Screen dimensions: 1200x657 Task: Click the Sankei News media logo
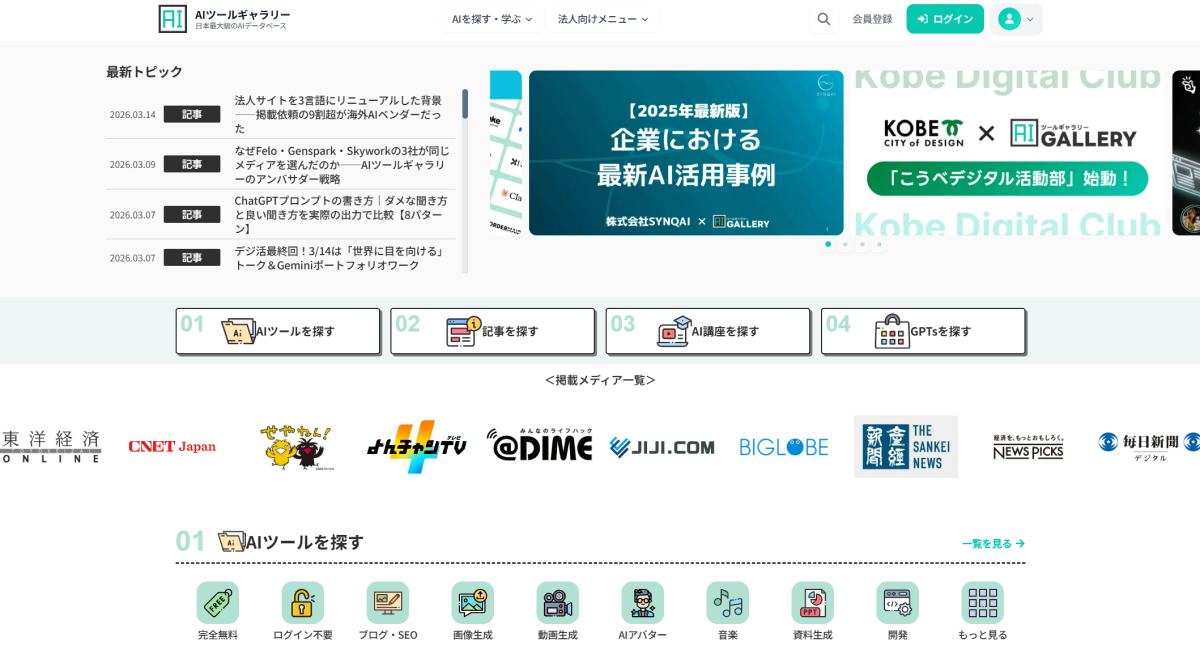point(906,446)
